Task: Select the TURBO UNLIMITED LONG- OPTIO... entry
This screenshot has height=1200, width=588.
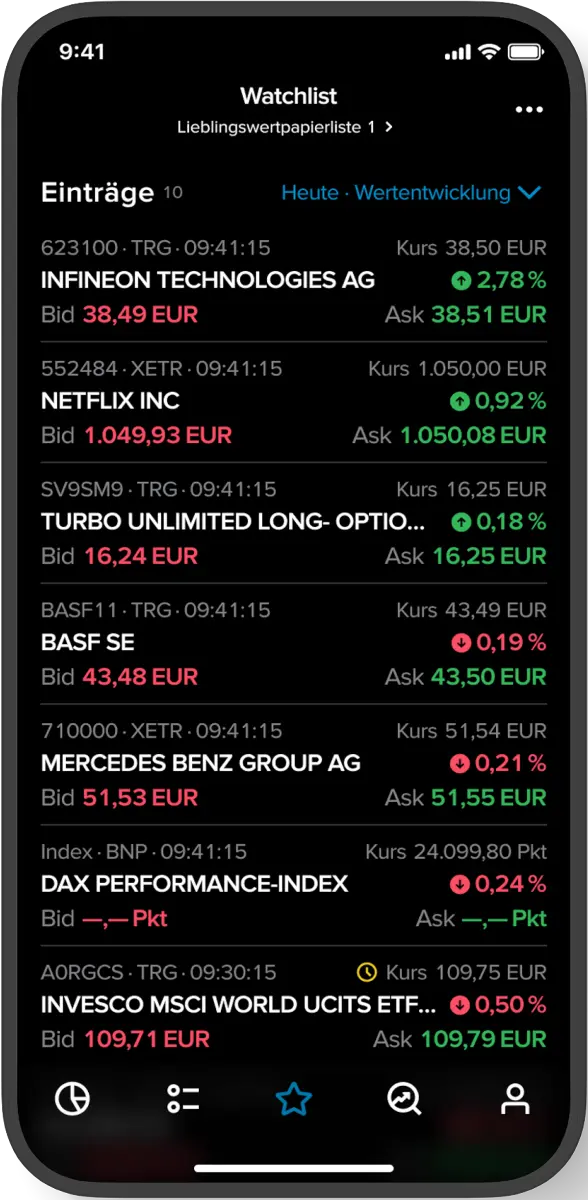Action: (294, 522)
